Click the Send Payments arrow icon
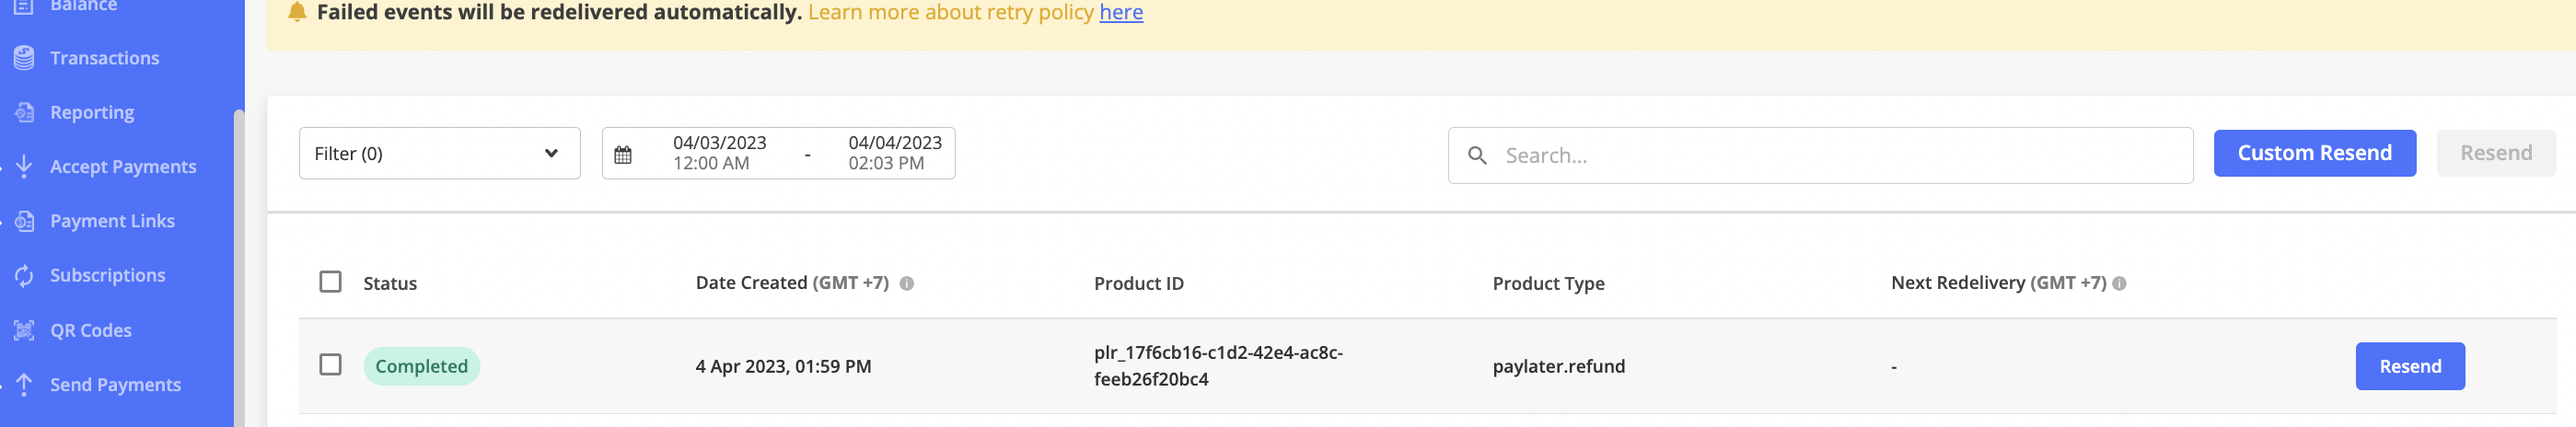The image size is (2576, 427). 24,384
